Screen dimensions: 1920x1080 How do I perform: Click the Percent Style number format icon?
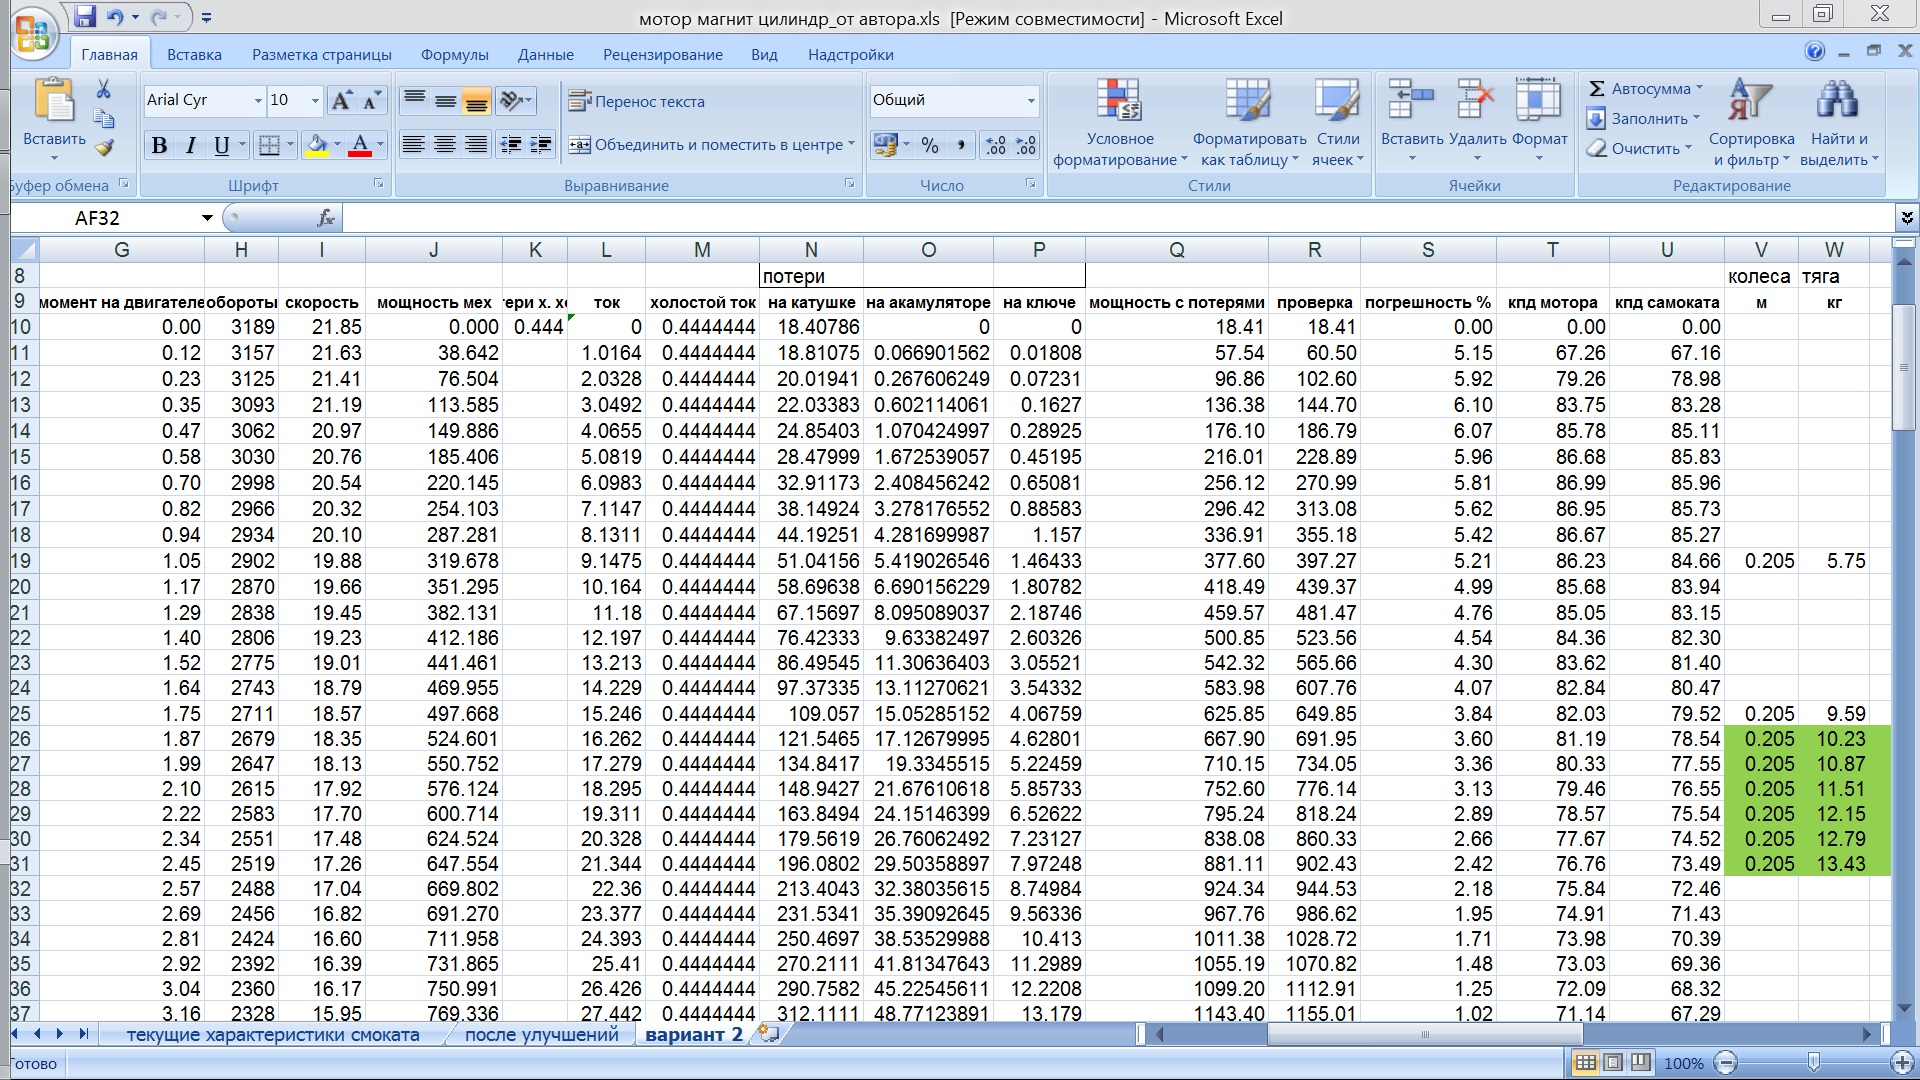930,146
